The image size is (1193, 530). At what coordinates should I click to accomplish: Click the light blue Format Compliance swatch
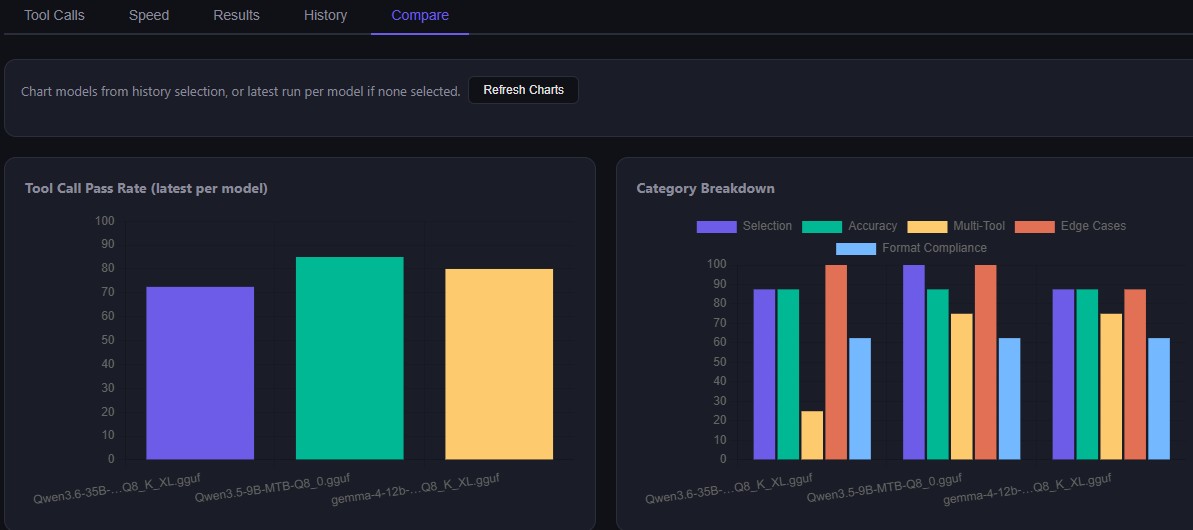pos(857,249)
